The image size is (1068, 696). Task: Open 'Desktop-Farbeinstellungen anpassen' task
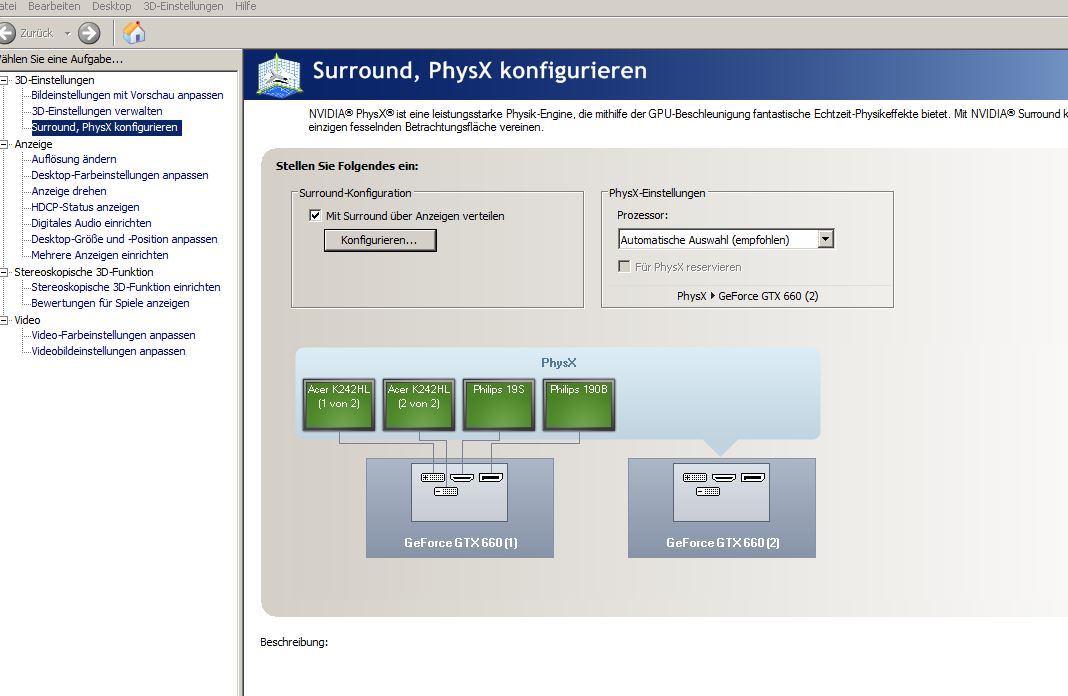click(120, 175)
